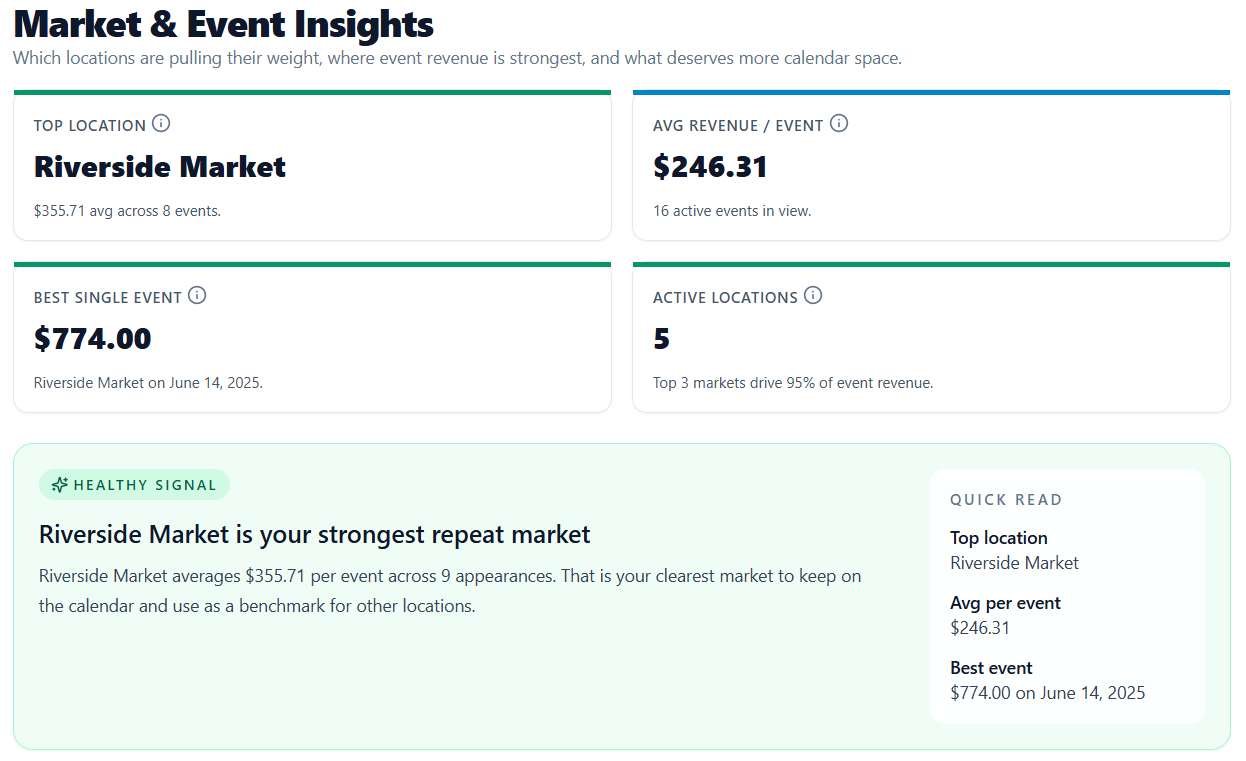This screenshot has height=761, width=1246.
Task: Toggle the Riverside Market top location card
Action: (x=311, y=165)
